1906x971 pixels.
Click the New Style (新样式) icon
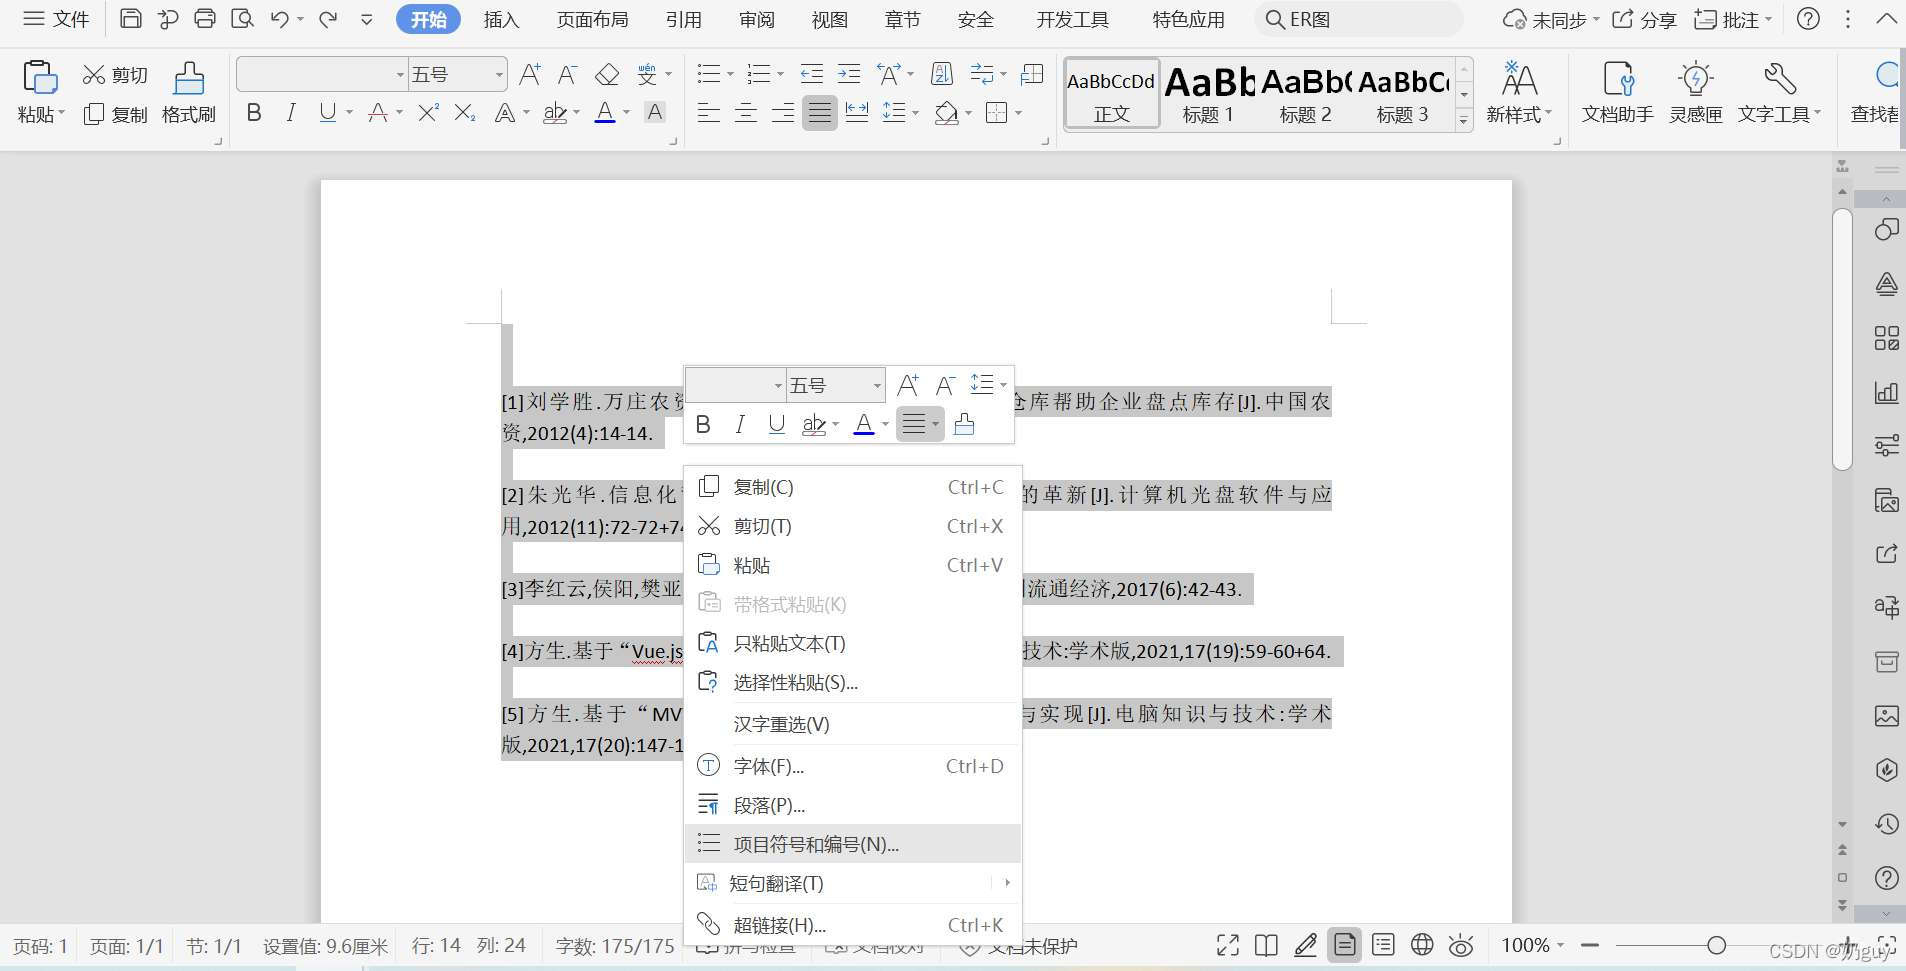click(x=1519, y=80)
